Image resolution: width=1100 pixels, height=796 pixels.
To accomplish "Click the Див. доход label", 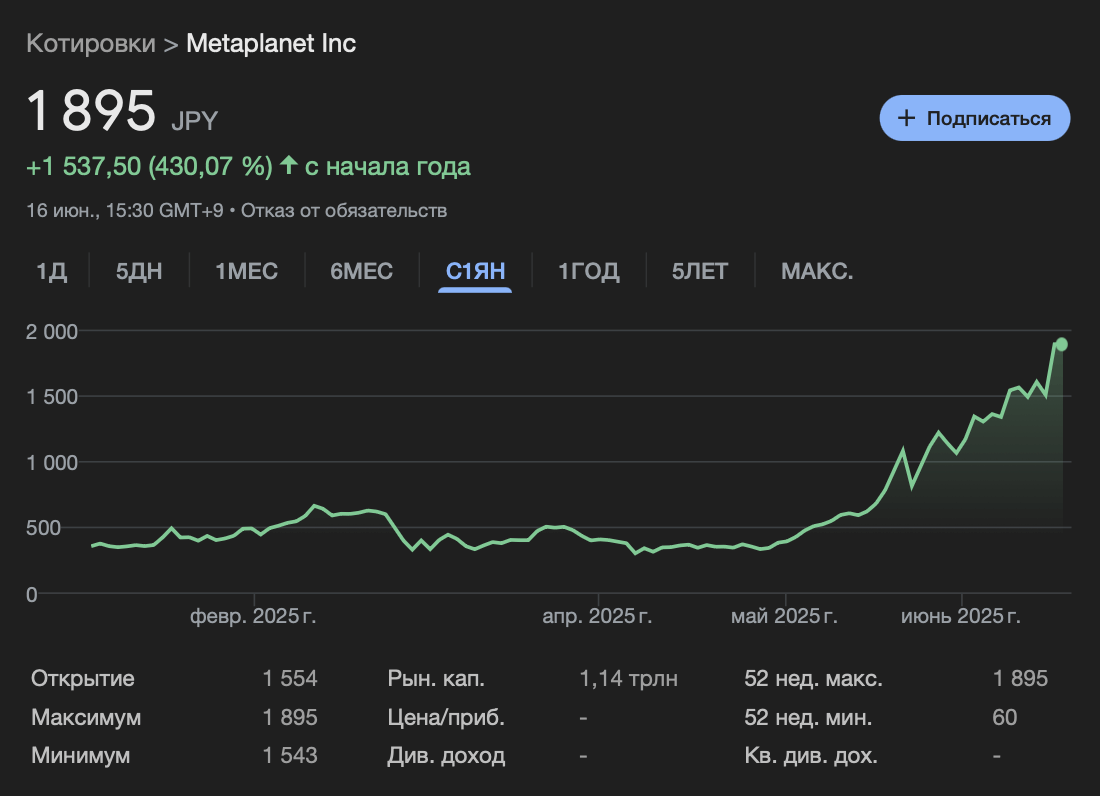I will (446, 755).
